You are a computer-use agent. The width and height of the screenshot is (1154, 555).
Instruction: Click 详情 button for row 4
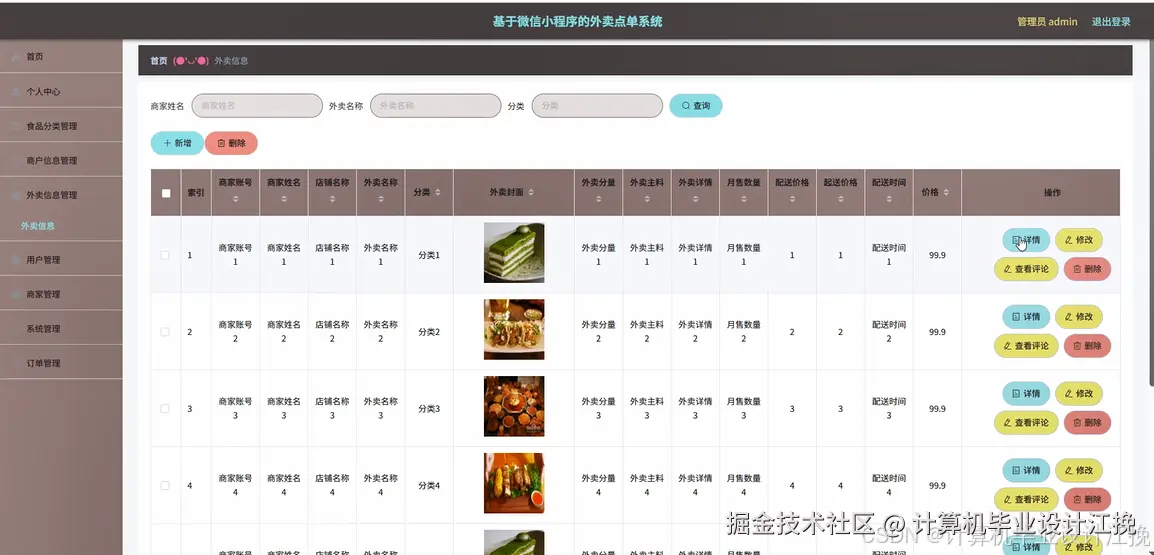[1026, 470]
